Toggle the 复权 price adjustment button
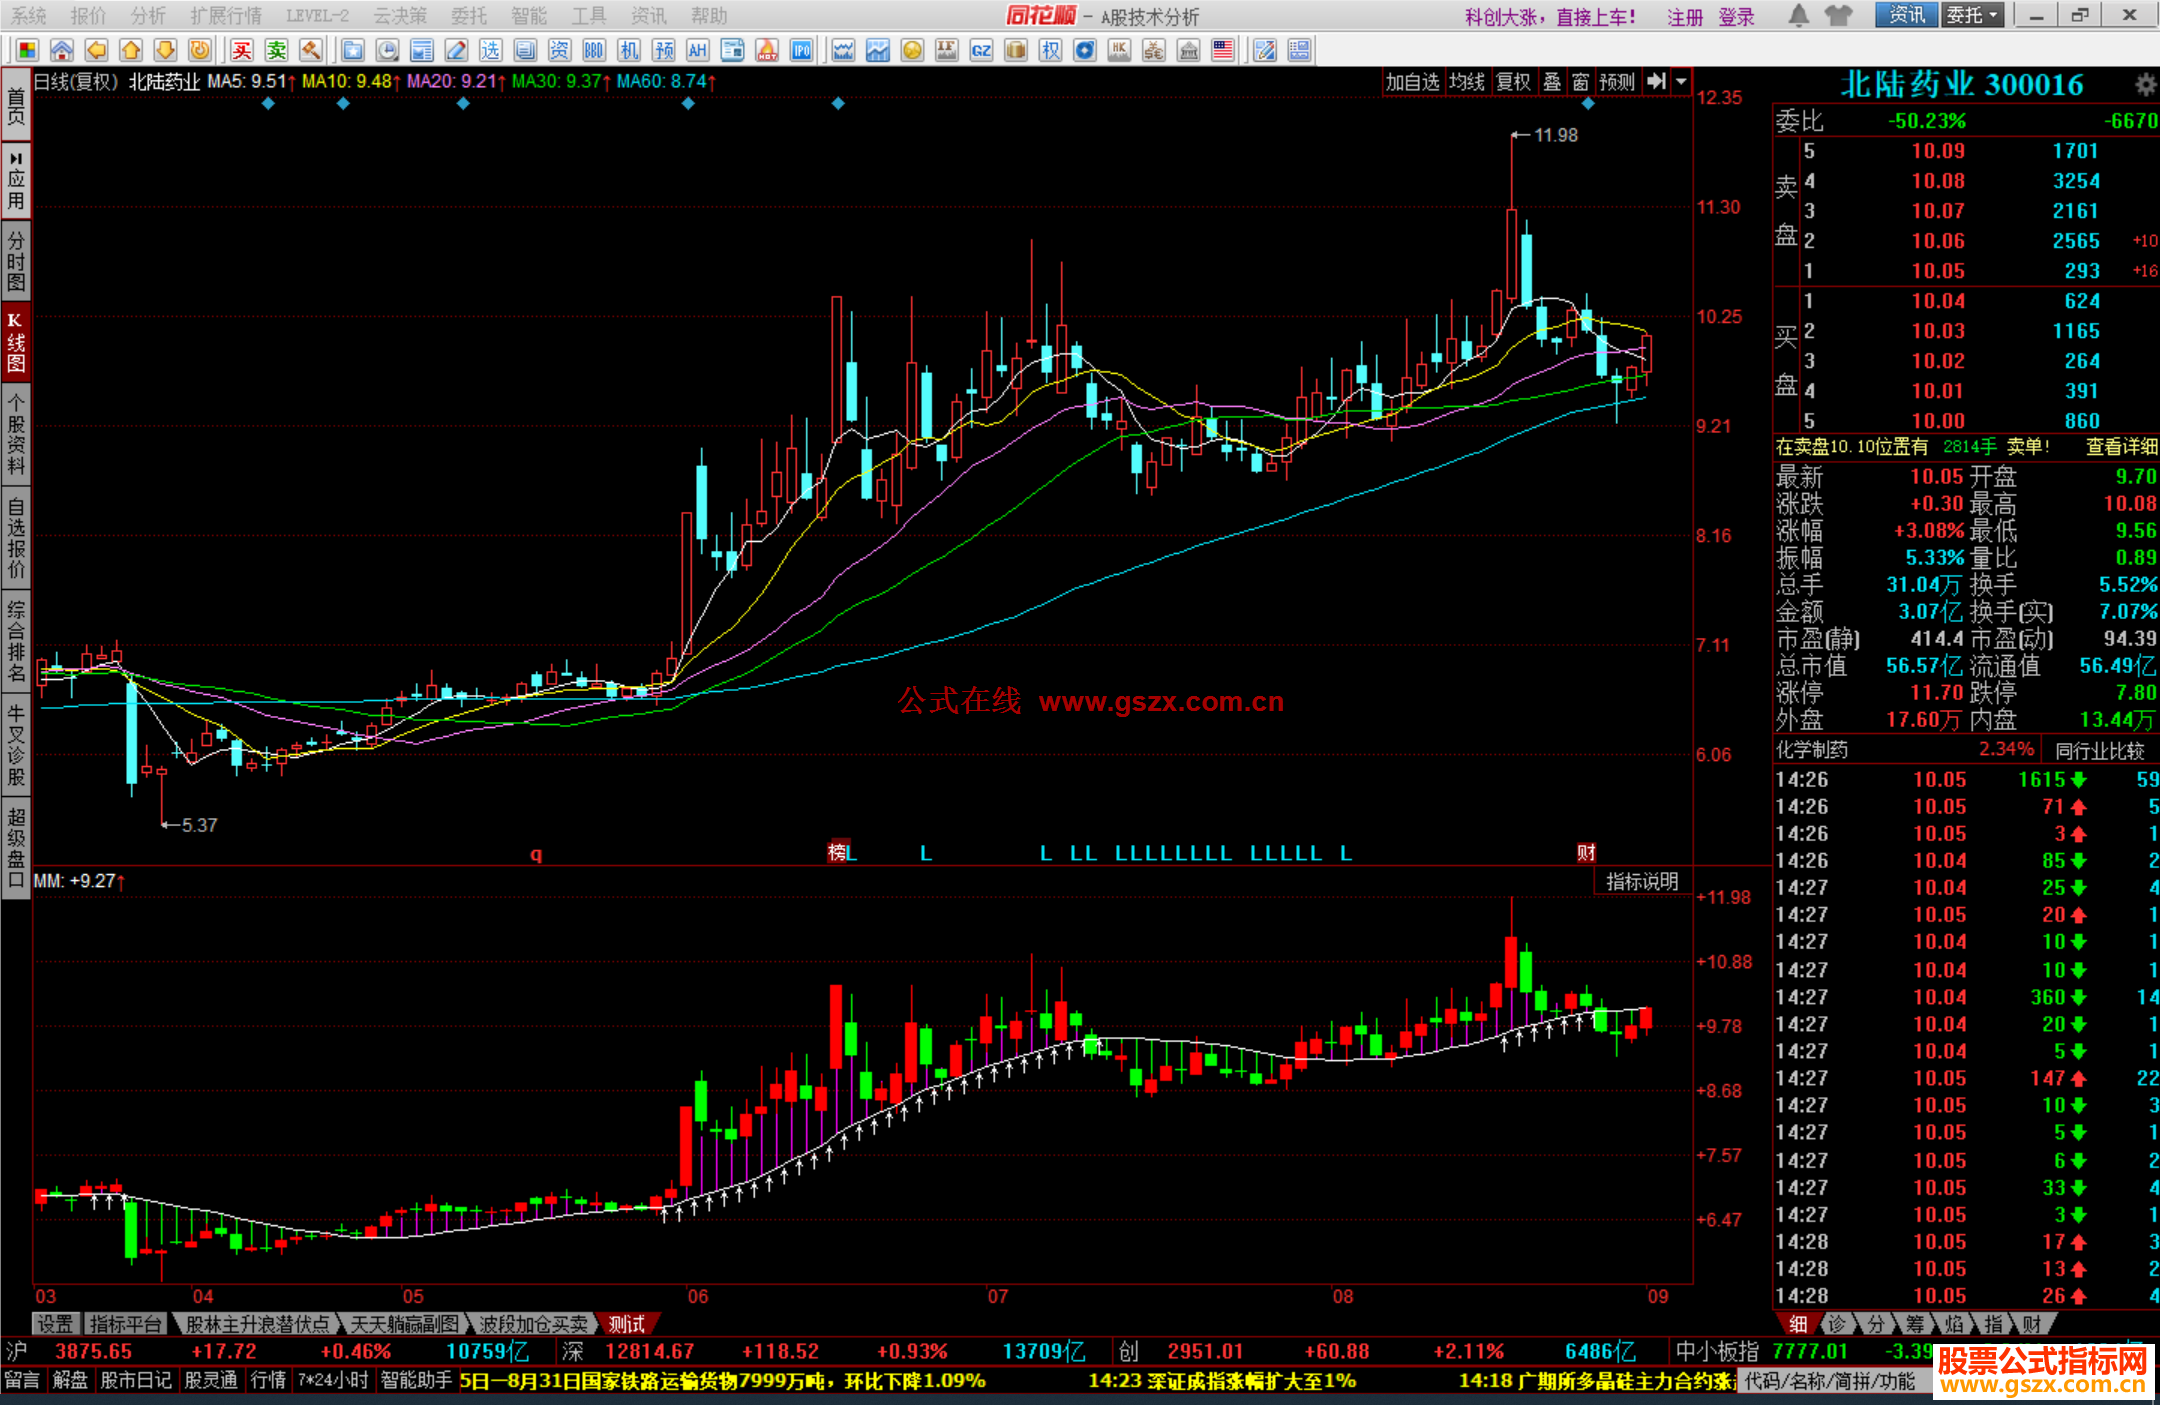The height and width of the screenshot is (1405, 2160). pos(1513,82)
